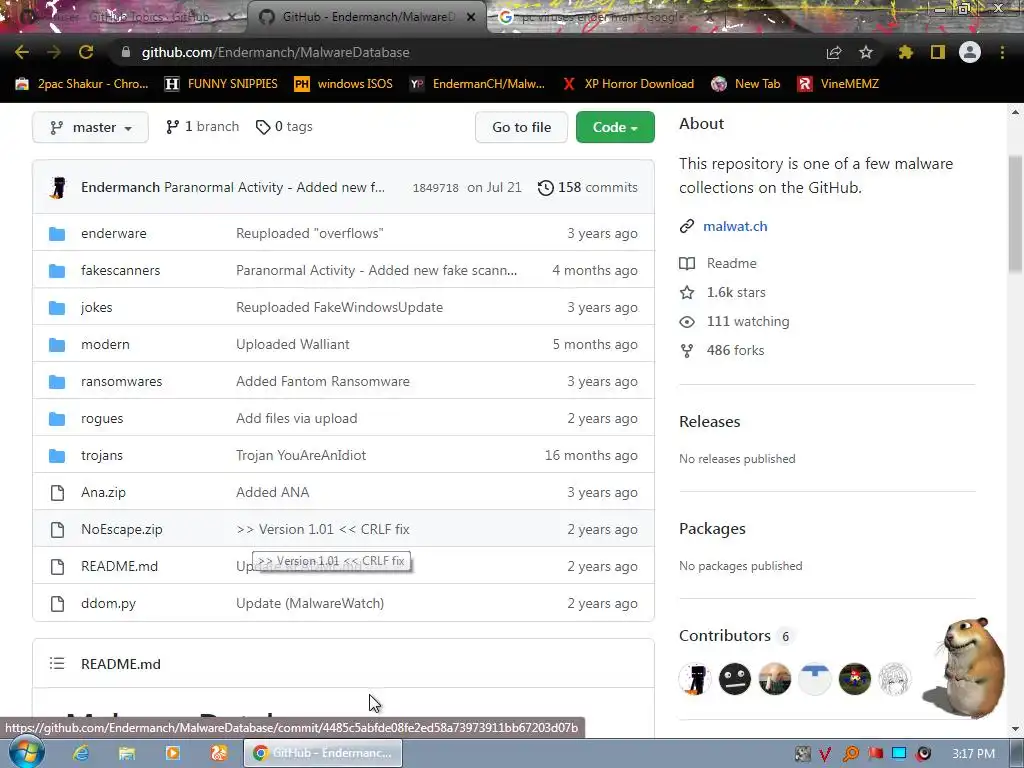Open the Releases heading link
The image size is (1024, 768).
(x=709, y=422)
